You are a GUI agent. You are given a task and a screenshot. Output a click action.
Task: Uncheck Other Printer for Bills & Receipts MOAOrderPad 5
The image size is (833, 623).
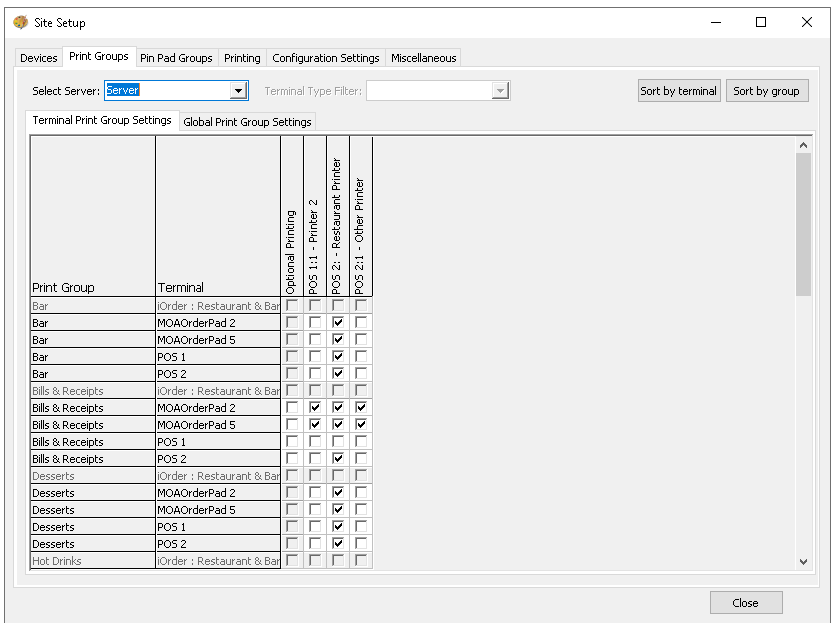pyautogui.click(x=361, y=425)
